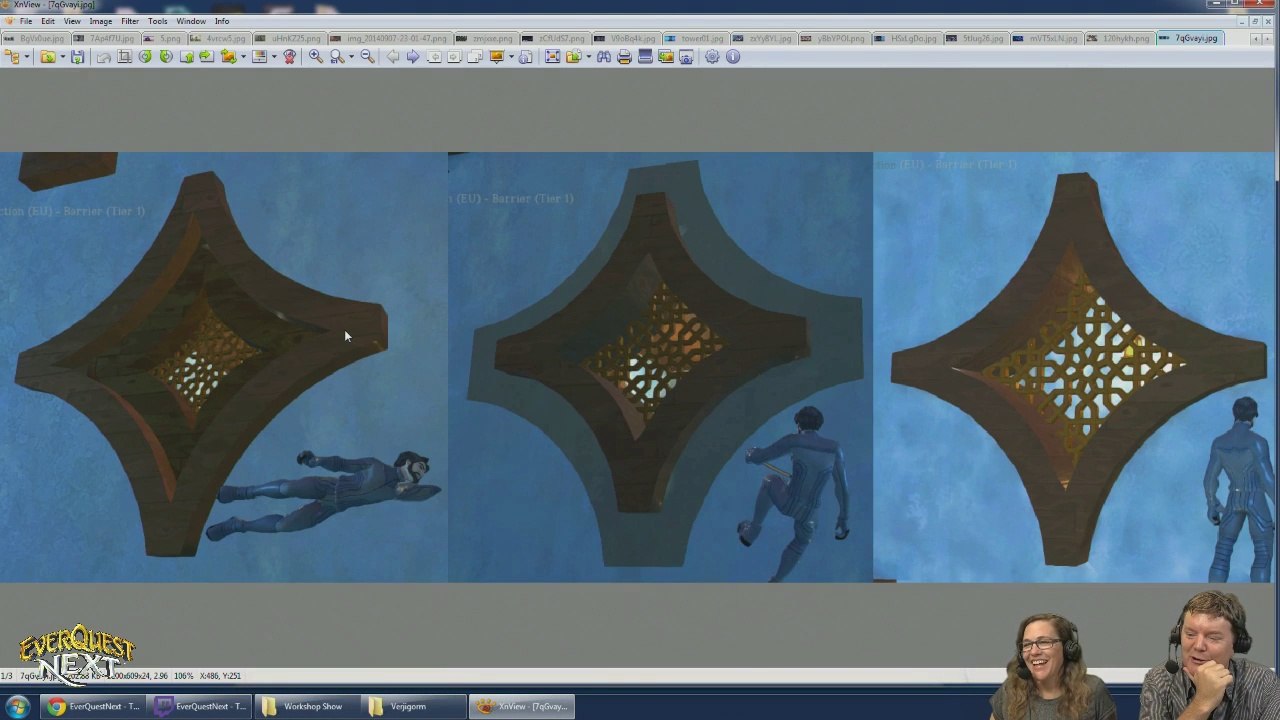Rotate image left with green icon
The image size is (1280, 720).
point(145,57)
